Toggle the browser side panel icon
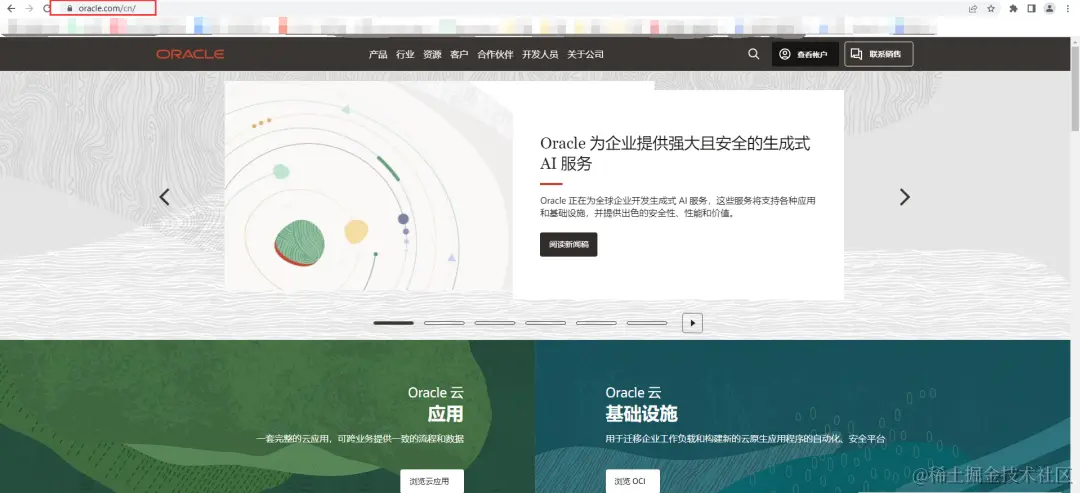The width and height of the screenshot is (1080, 493). pos(1031,8)
